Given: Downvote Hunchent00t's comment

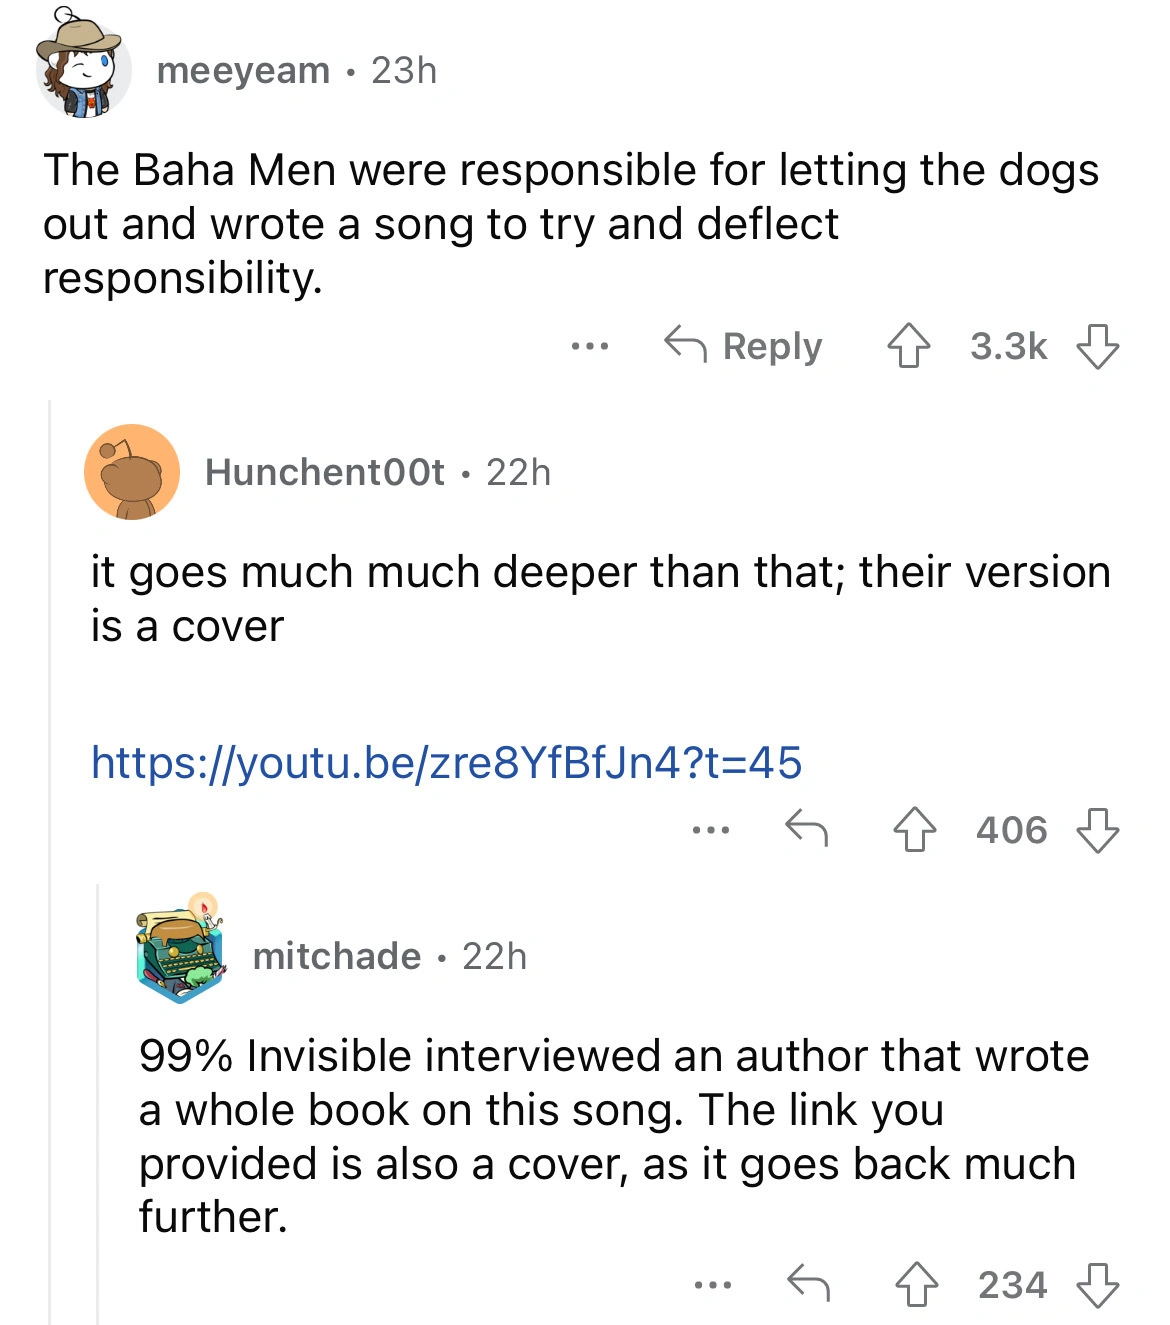Looking at the screenshot, I should [1097, 829].
